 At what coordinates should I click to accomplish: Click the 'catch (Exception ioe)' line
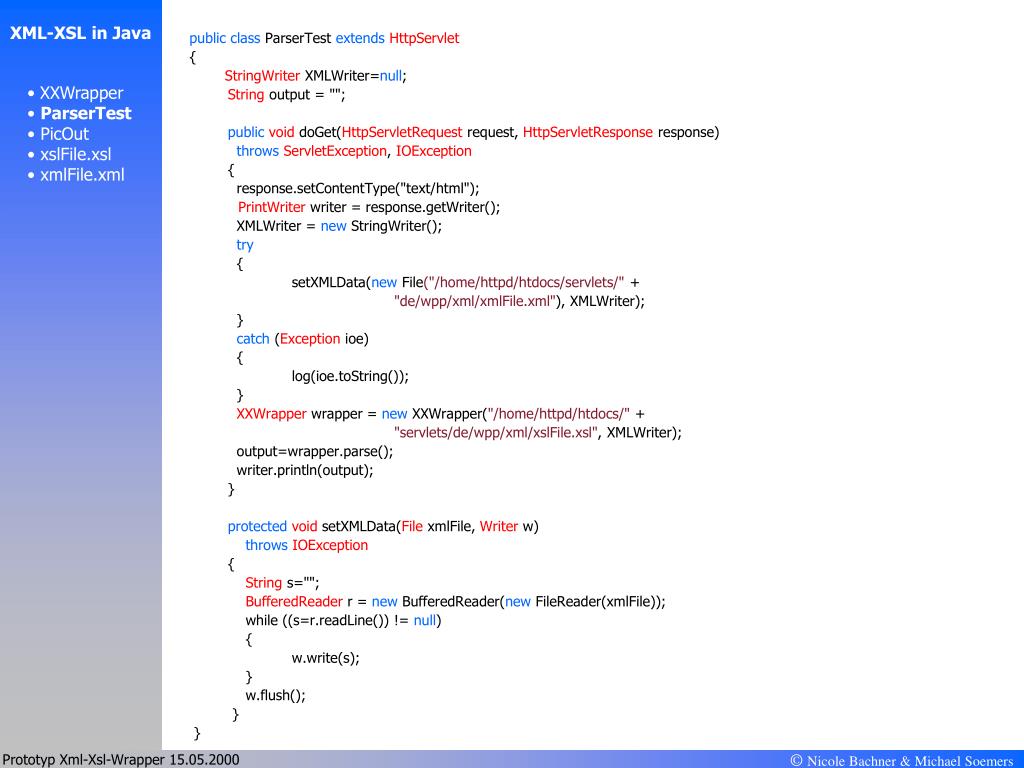(x=302, y=339)
